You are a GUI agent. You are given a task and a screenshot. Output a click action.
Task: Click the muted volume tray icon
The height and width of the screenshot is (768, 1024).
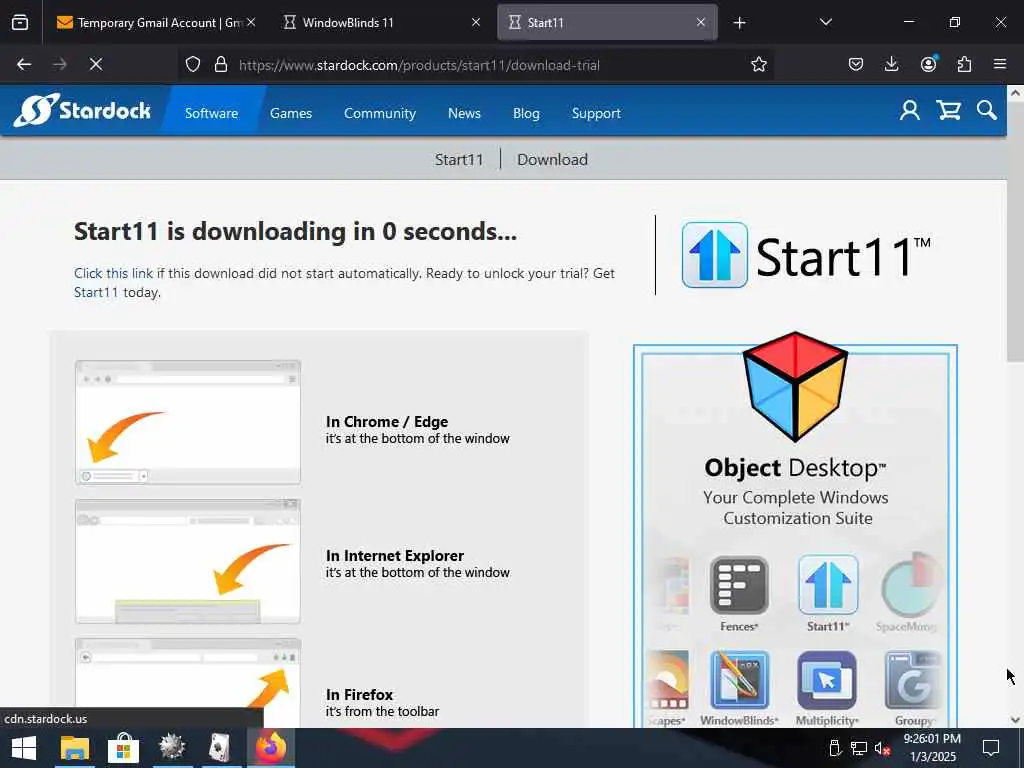882,748
